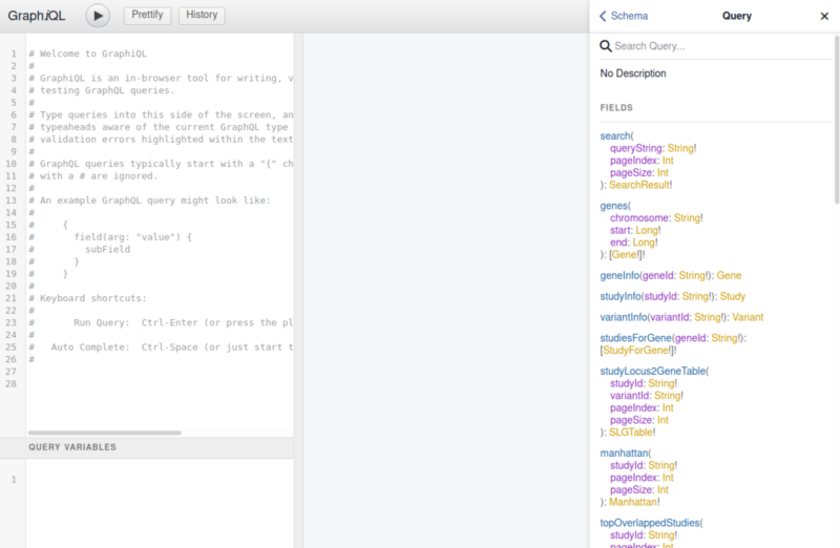The height and width of the screenshot is (548, 840).
Task: Click the Query title in docs header
Action: (x=737, y=16)
